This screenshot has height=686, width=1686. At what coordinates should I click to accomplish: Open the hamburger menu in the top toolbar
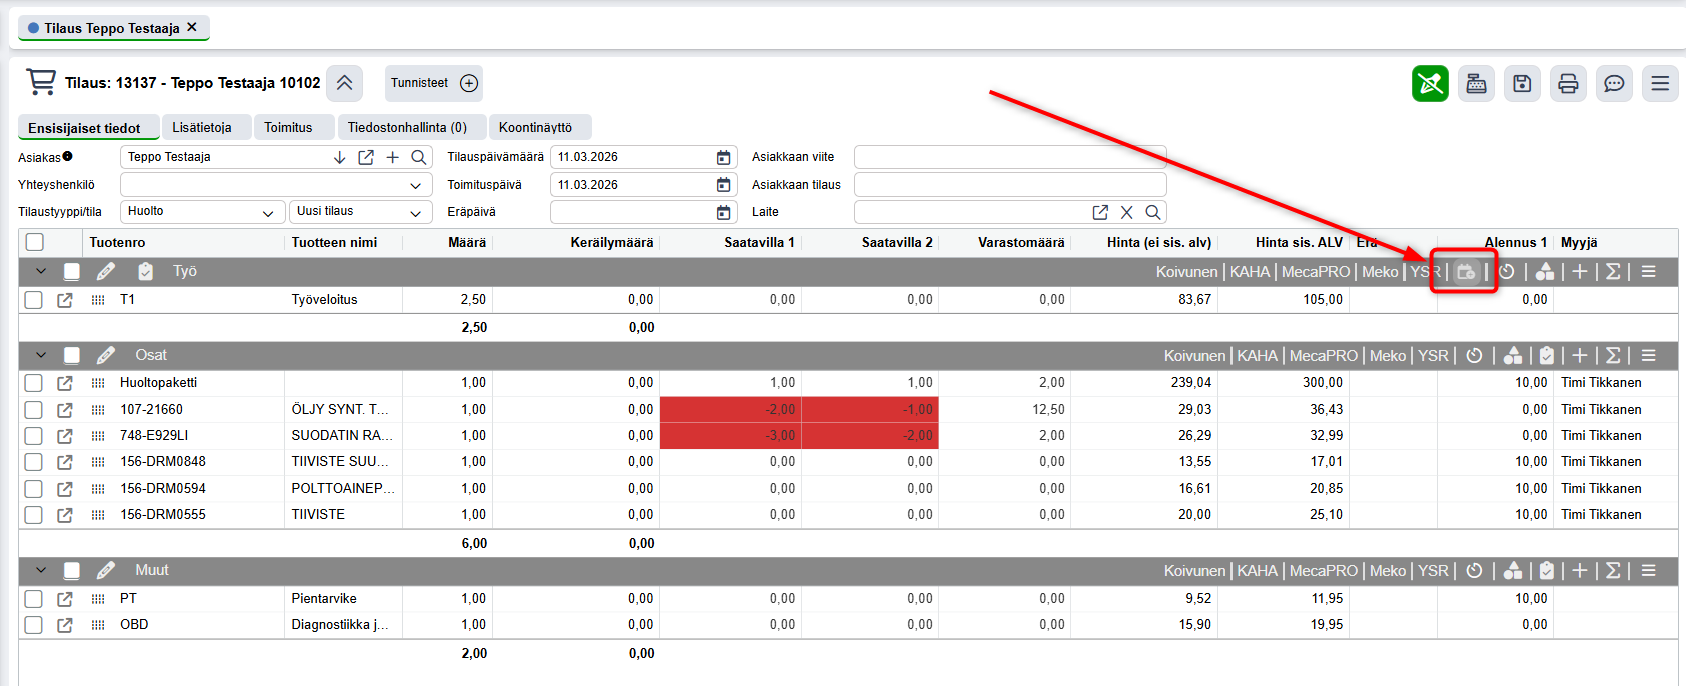coord(1660,83)
